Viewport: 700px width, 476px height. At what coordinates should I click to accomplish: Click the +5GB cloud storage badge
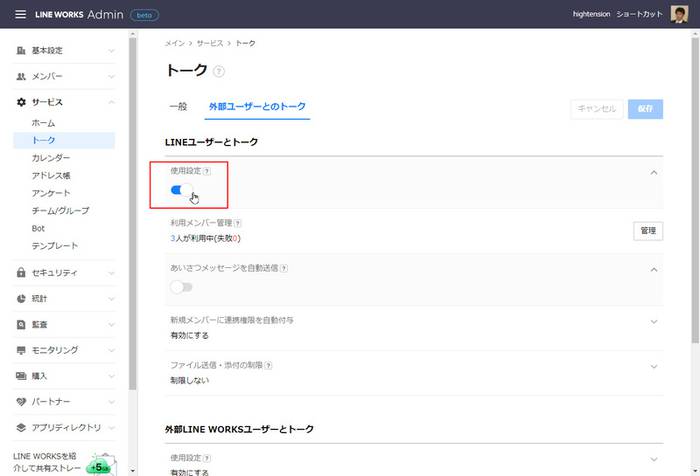click(x=99, y=467)
